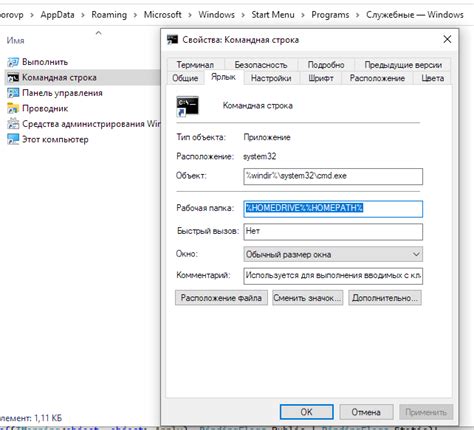Image resolution: width=474 pixels, height=430 pixels.
Task: Click the Средства администрирования icon
Action: 13,124
